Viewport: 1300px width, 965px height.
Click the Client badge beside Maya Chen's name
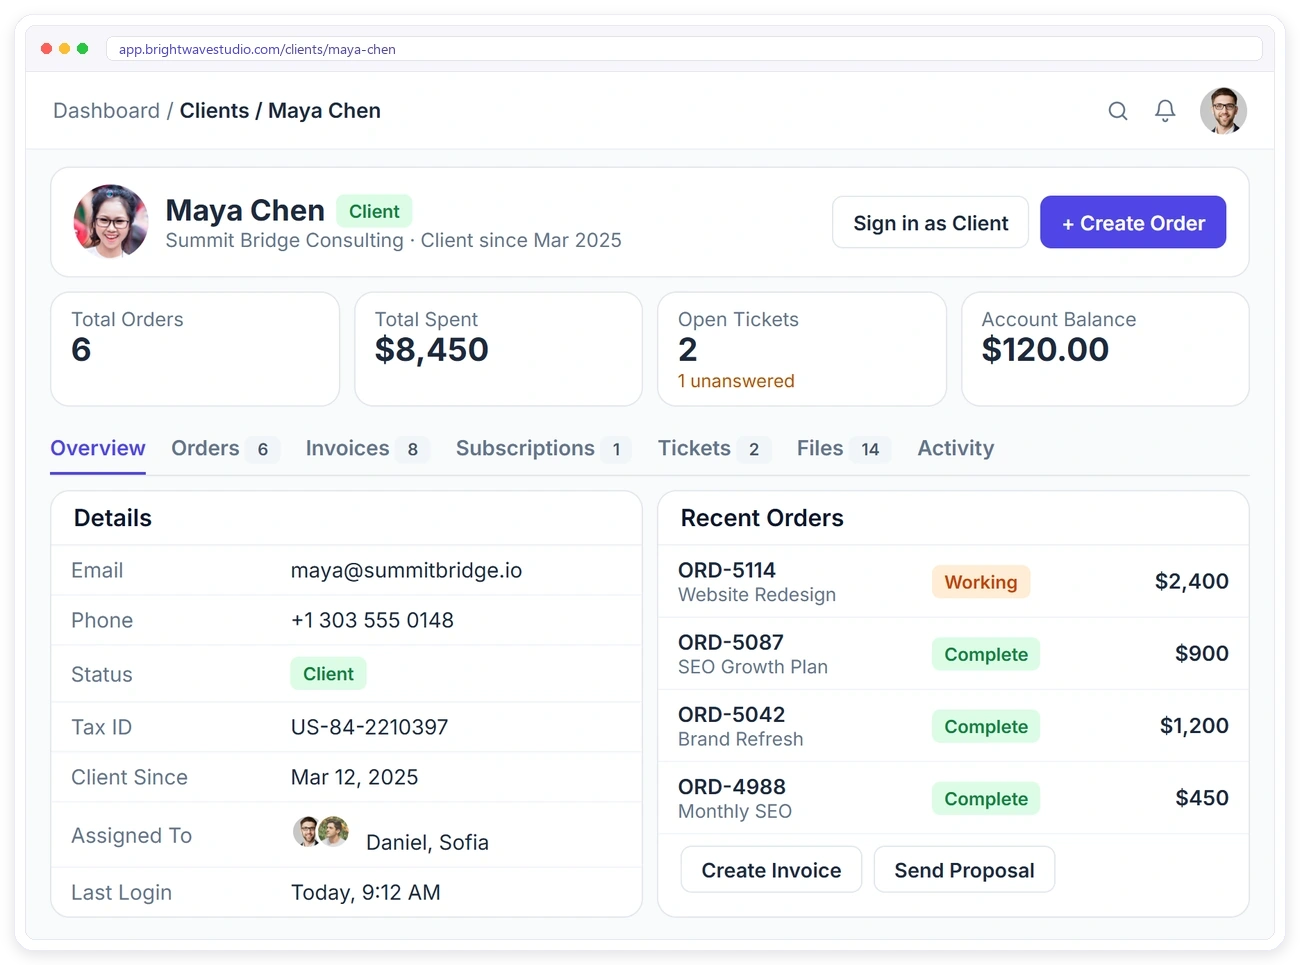374,211
